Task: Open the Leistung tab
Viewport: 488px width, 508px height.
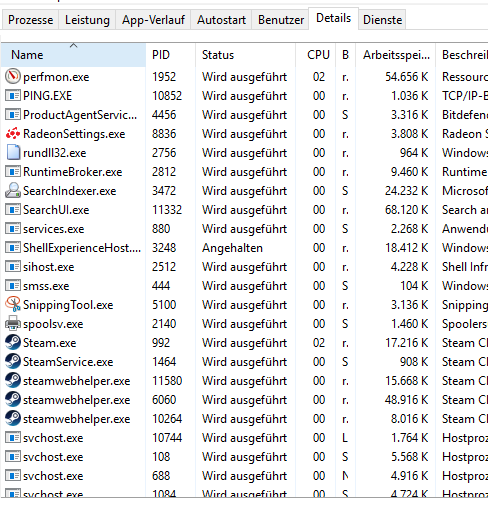Action: coord(87,20)
